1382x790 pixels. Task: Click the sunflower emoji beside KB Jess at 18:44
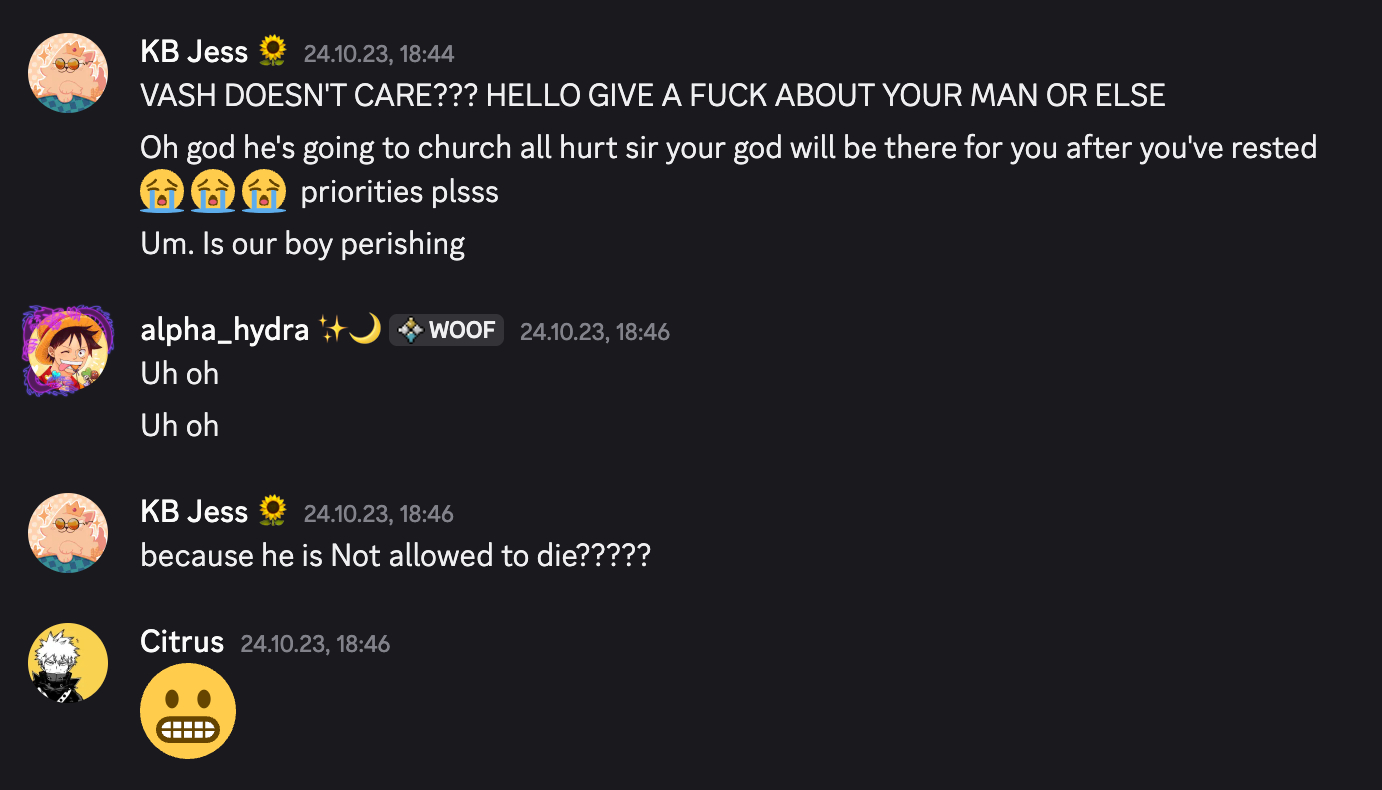[x=272, y=52]
